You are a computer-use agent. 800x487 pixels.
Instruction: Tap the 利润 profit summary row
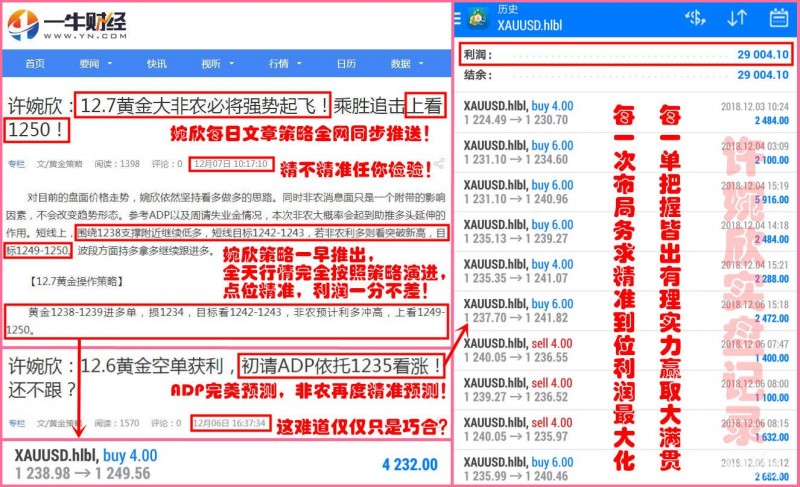click(x=627, y=54)
